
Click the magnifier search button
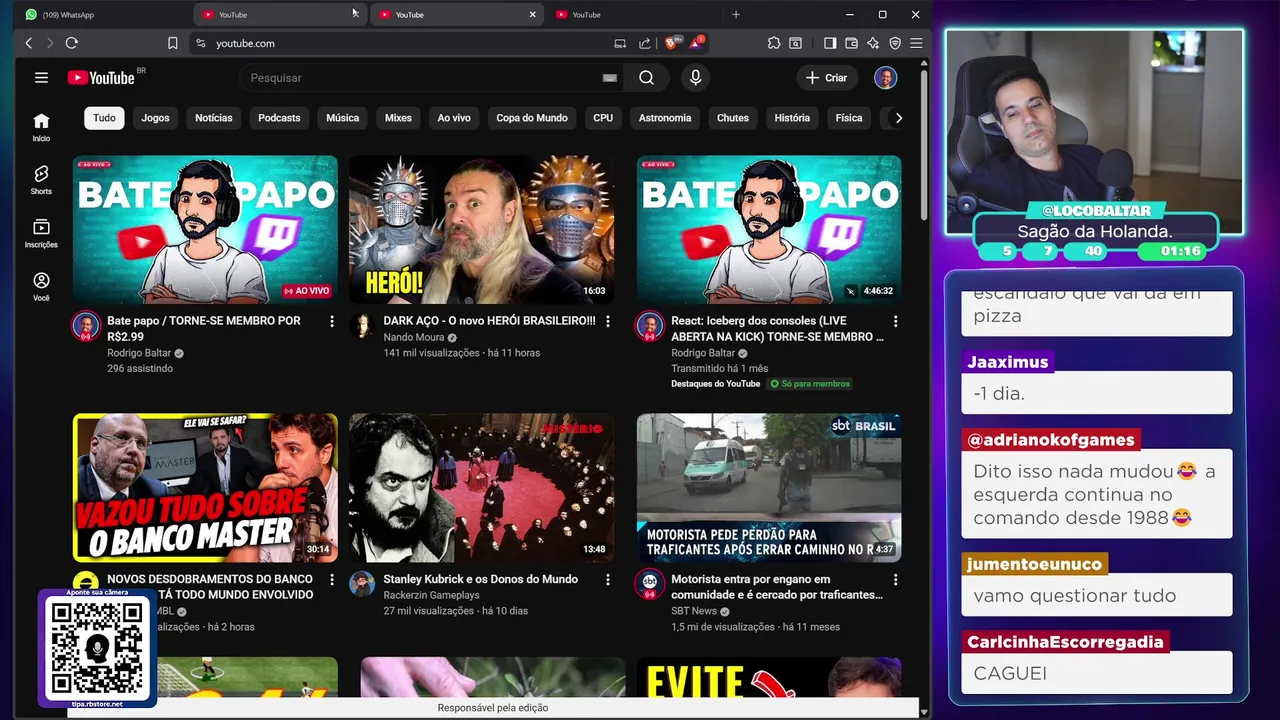646,78
